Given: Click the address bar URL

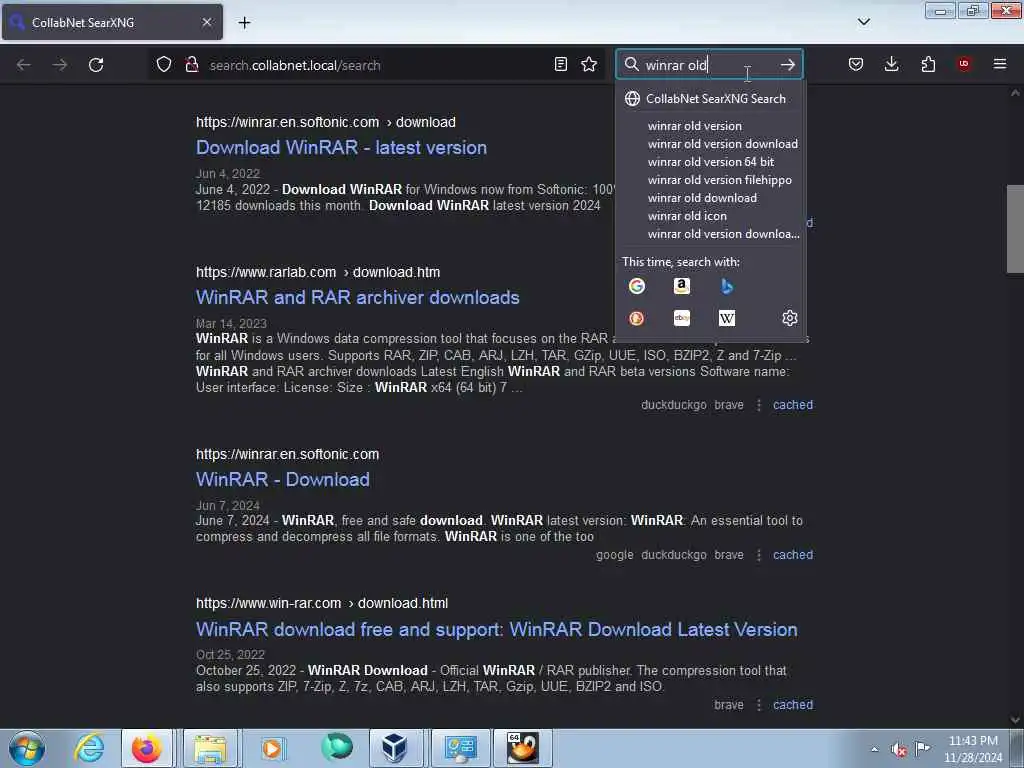Looking at the screenshot, I should pyautogui.click(x=295, y=65).
